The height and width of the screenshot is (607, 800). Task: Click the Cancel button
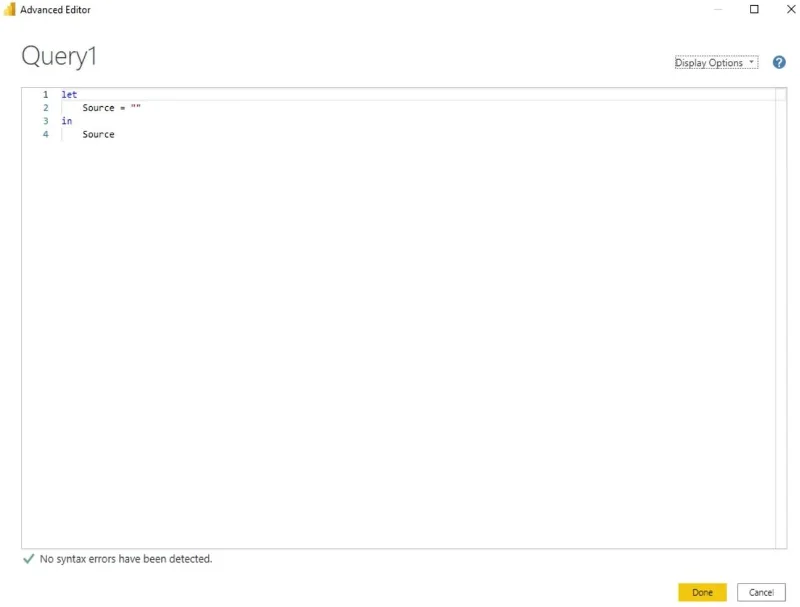(761, 592)
